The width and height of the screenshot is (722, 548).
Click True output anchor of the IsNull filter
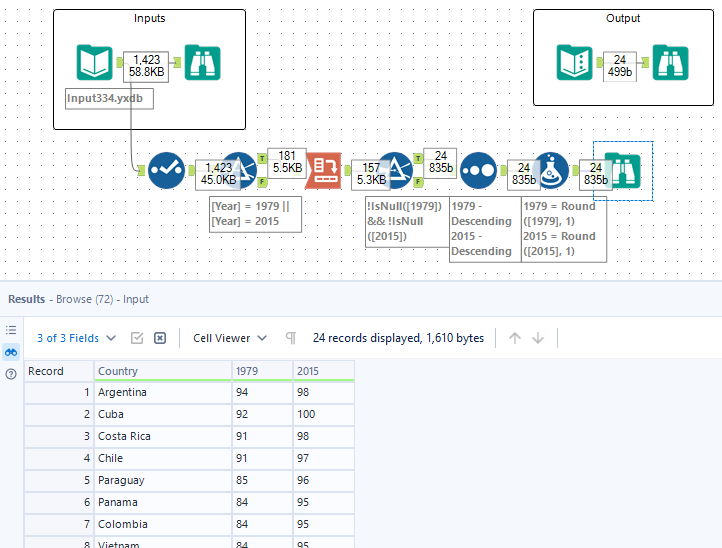tap(418, 159)
